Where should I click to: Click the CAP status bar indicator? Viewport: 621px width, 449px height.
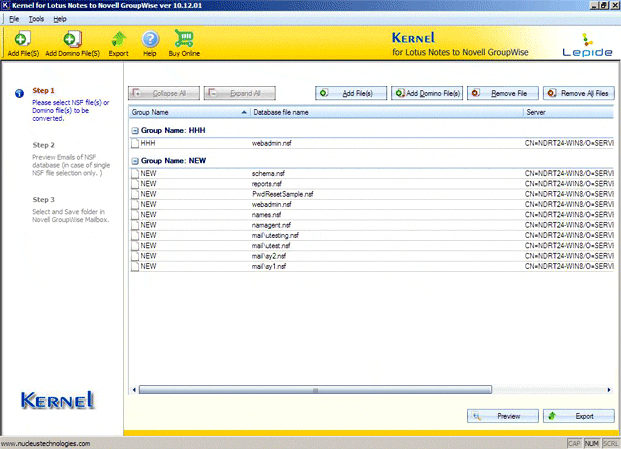[574, 443]
